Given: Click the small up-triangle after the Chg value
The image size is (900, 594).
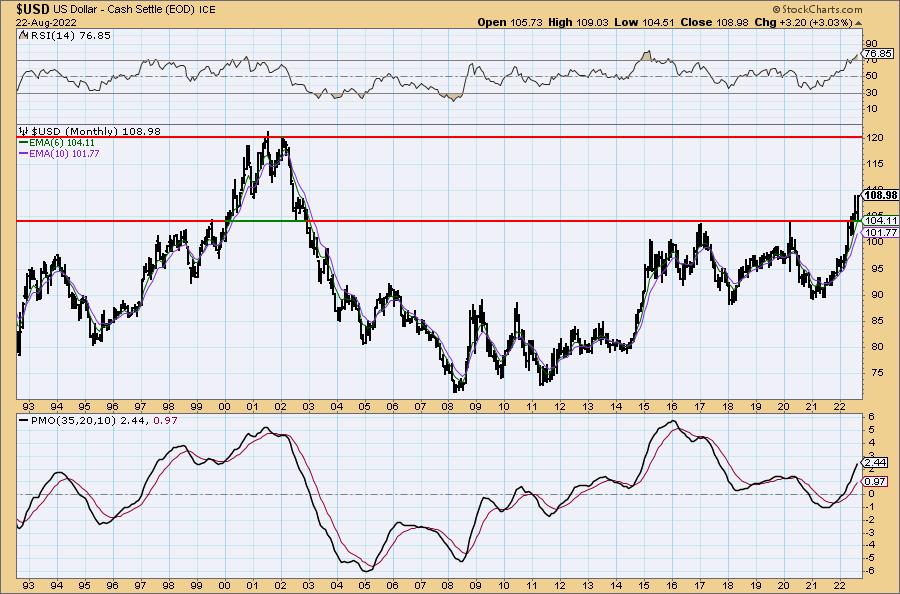Looking at the screenshot, I should click(859, 23).
